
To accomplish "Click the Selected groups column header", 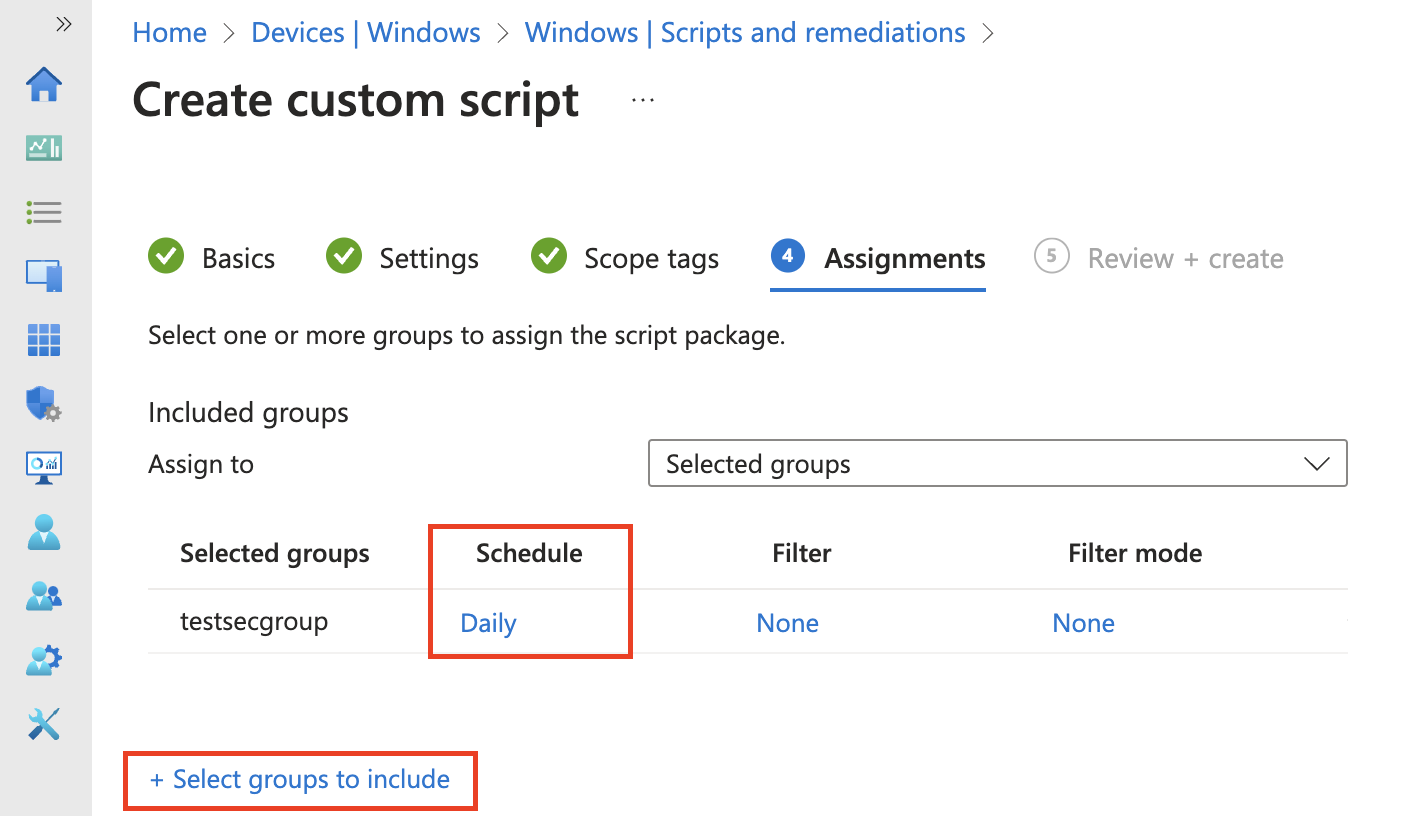I will 275,554.
